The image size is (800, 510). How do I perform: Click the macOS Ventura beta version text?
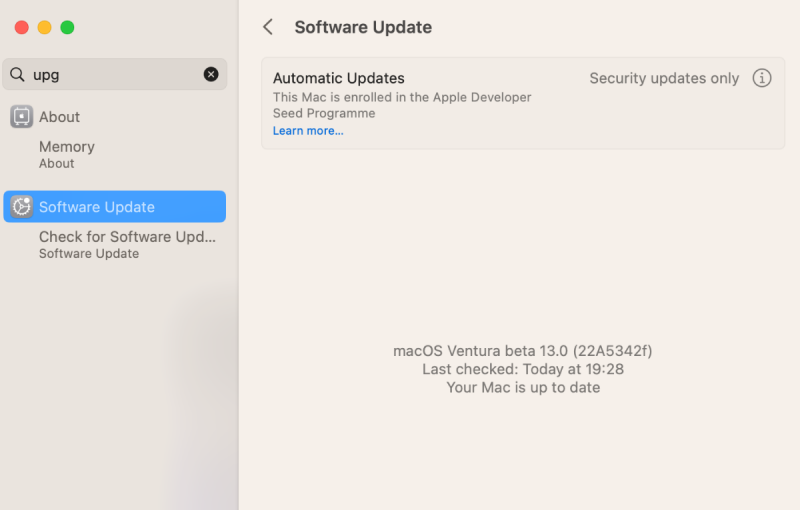point(523,351)
